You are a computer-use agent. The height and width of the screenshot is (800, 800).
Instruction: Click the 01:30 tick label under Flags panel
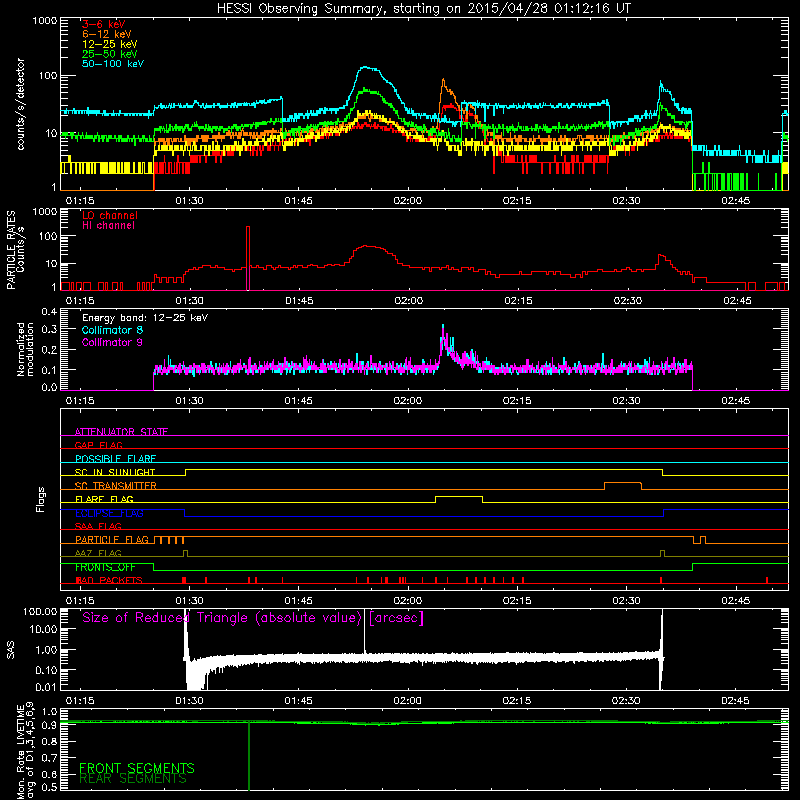click(189, 601)
